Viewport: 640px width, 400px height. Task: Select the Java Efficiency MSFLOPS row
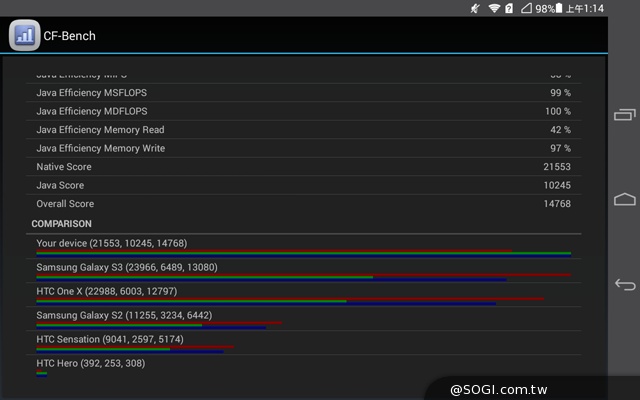click(303, 92)
